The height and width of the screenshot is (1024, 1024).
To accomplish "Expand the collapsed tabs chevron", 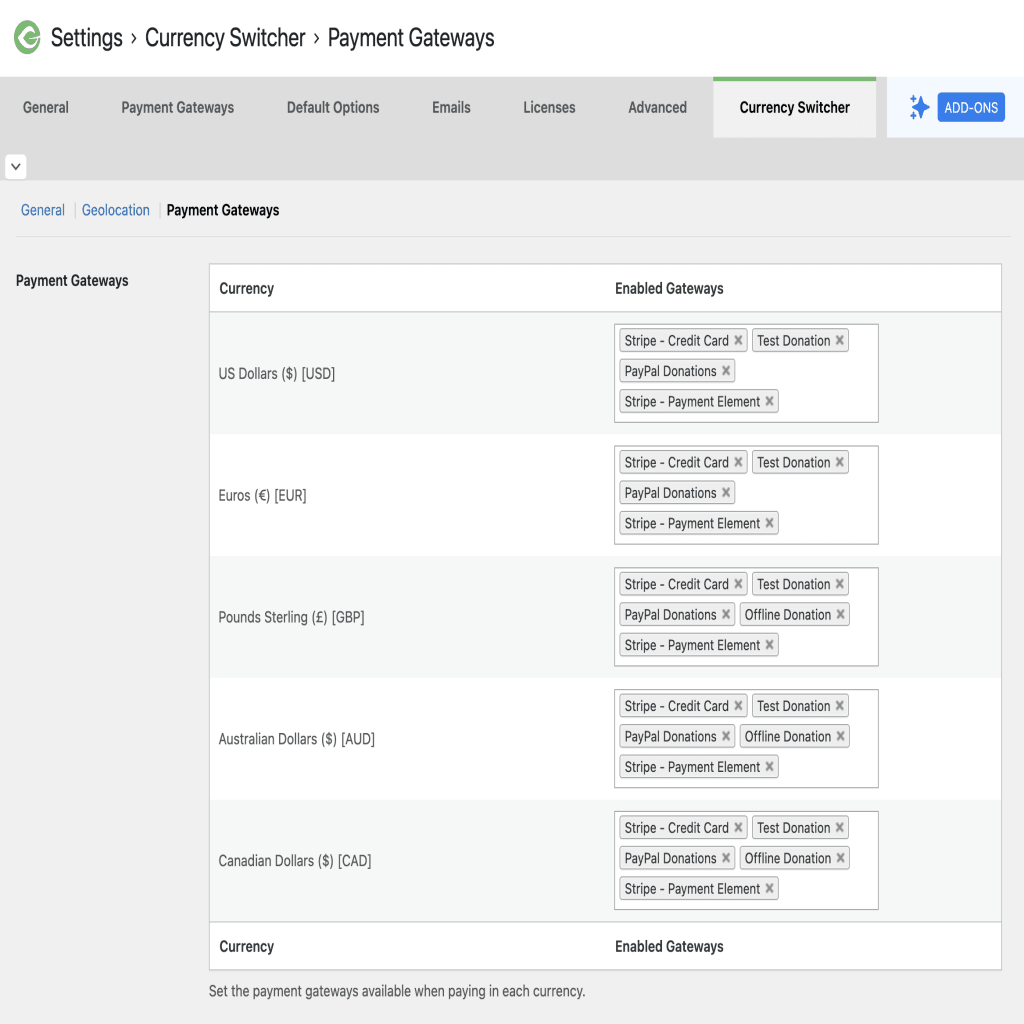I will click(x=16, y=167).
